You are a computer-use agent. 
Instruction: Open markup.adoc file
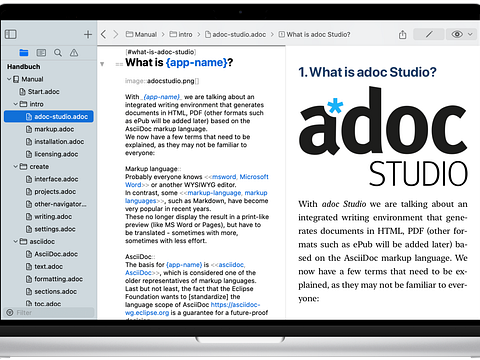click(50, 129)
